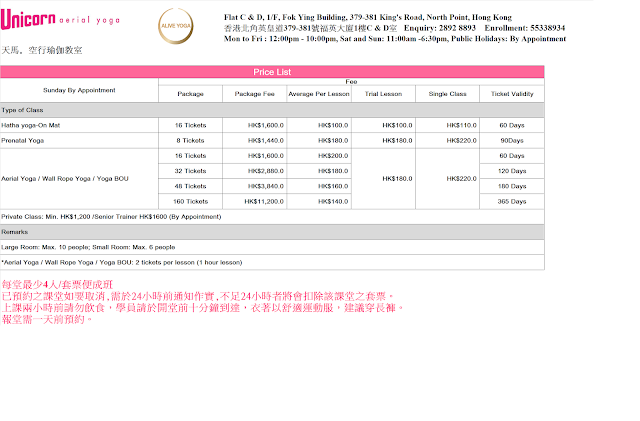The height and width of the screenshot is (421, 640).
Task: Click the 8 Tickets package cell
Action: pyautogui.click(x=190, y=140)
